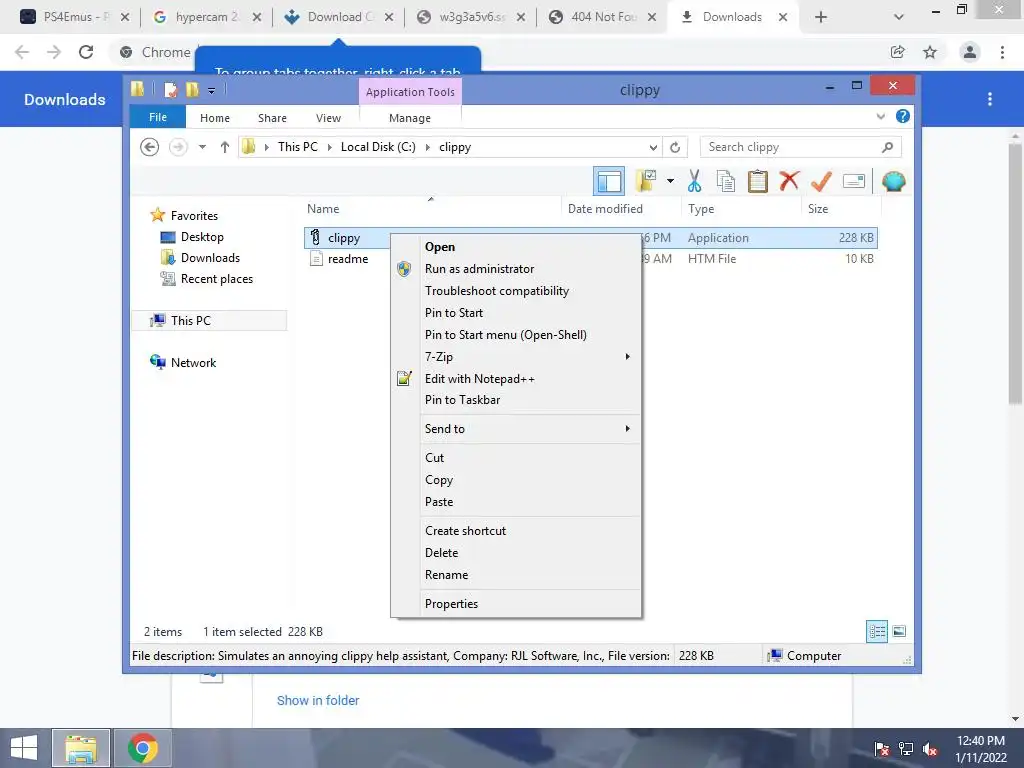The height and width of the screenshot is (768, 1024).
Task: Click the Copy pages toolbar icon
Action: pos(726,181)
